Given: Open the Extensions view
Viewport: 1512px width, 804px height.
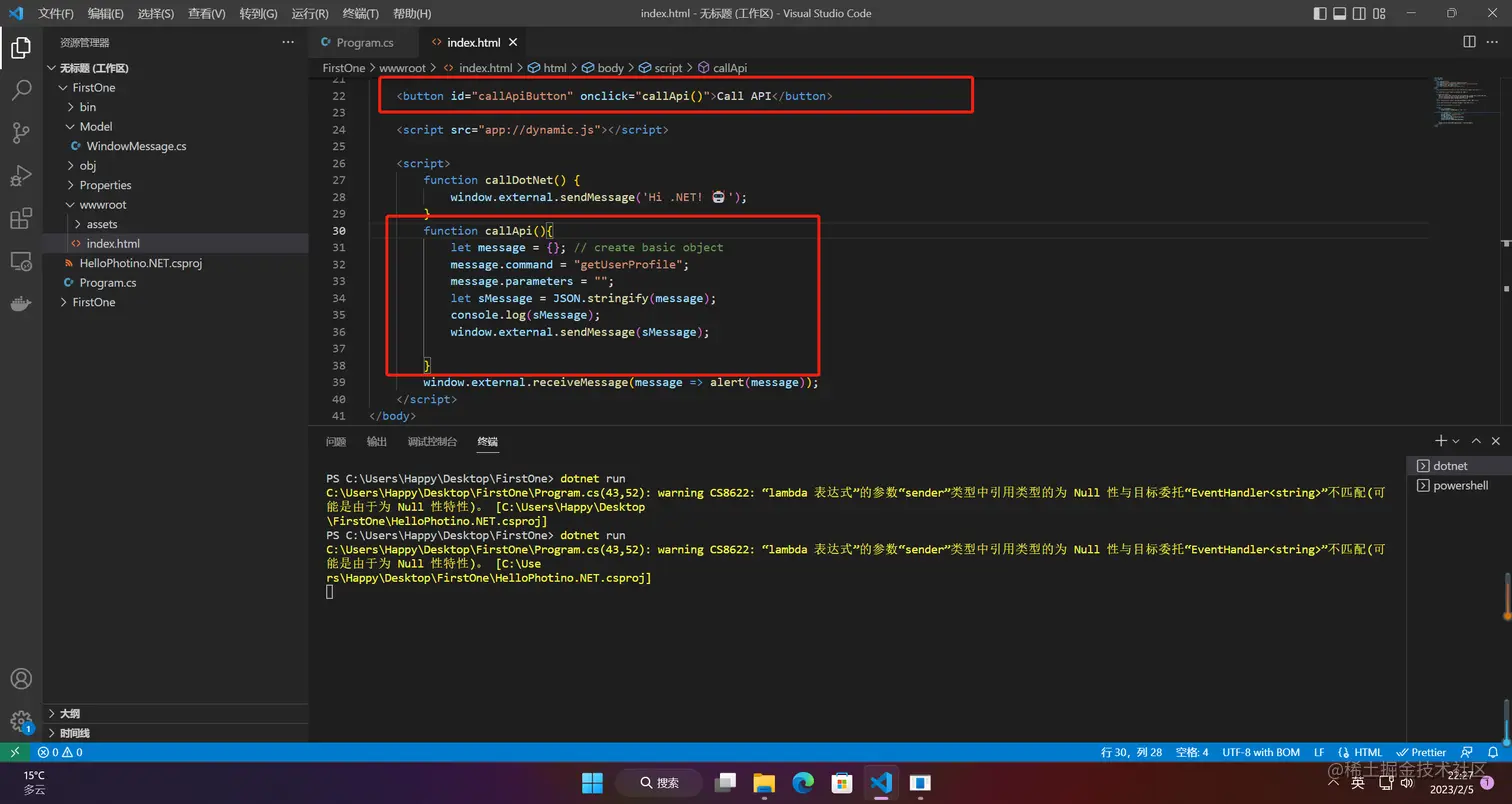Looking at the screenshot, I should [x=21, y=219].
